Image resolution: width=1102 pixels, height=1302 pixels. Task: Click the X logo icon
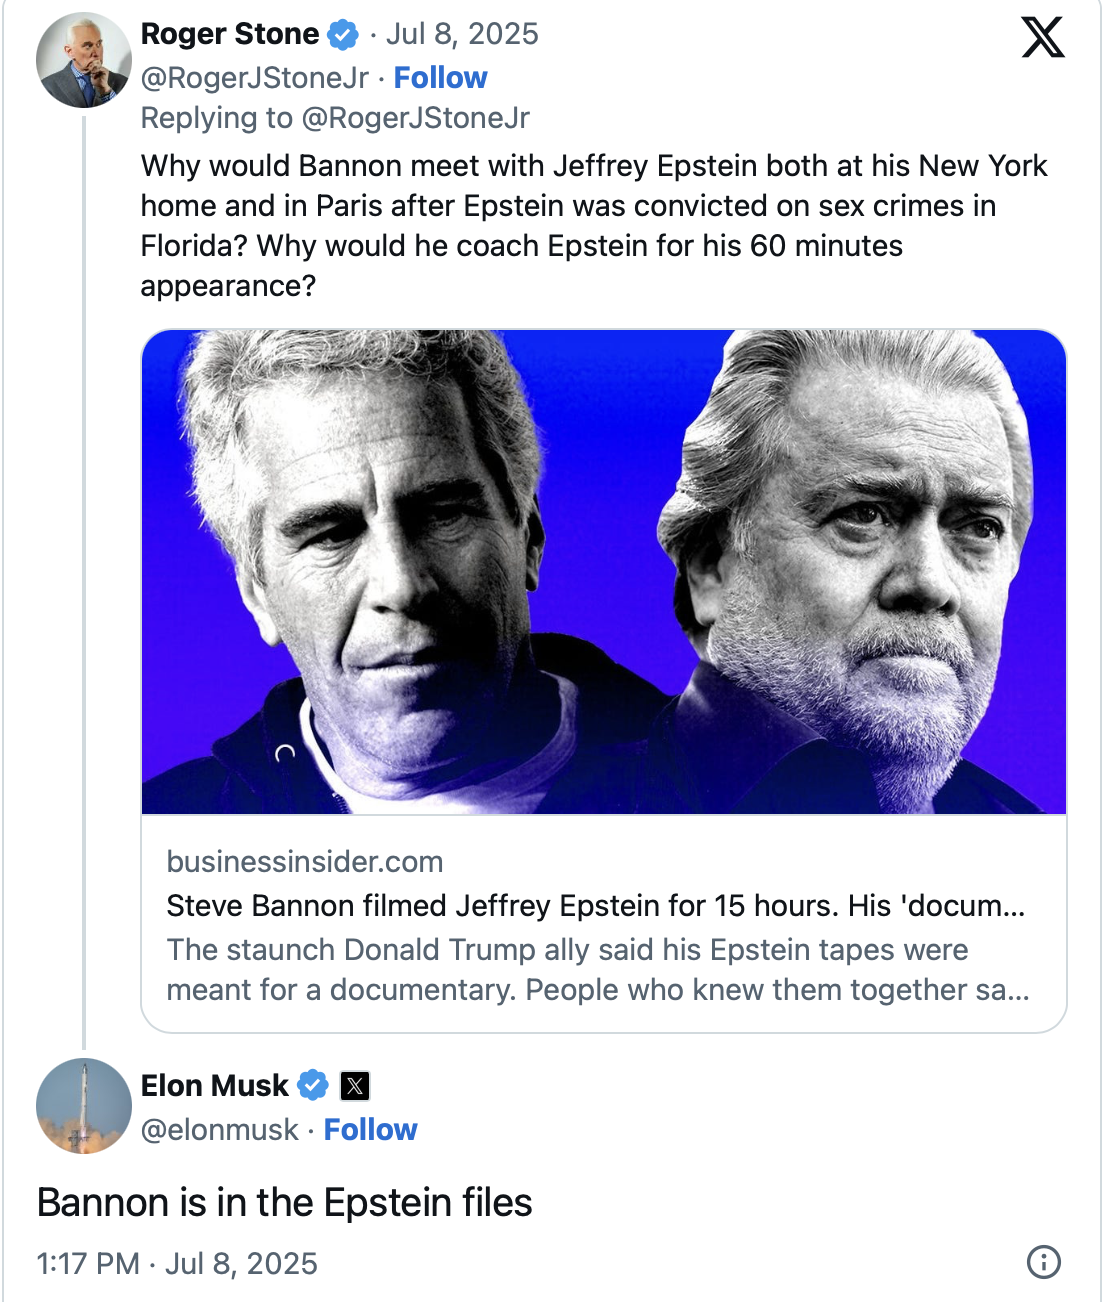(1043, 38)
